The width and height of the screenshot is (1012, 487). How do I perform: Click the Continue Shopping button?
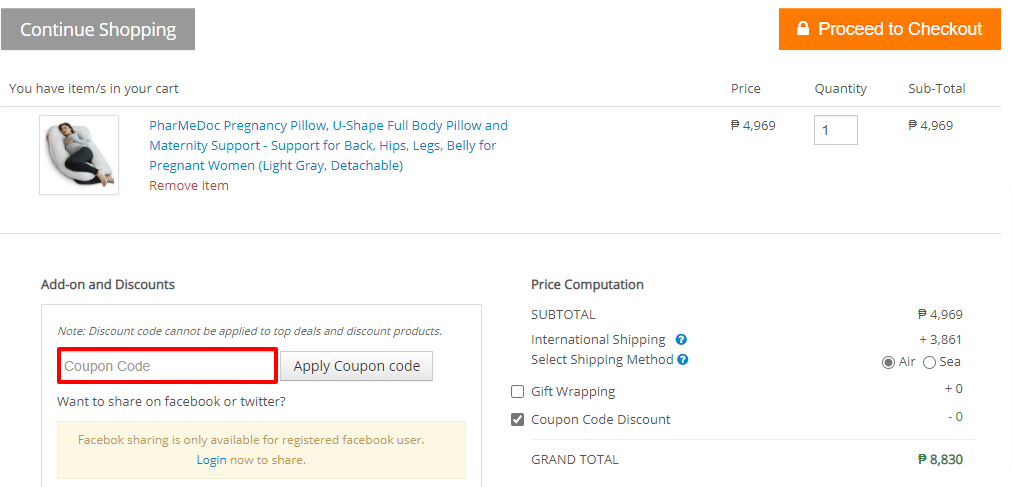coord(98,29)
